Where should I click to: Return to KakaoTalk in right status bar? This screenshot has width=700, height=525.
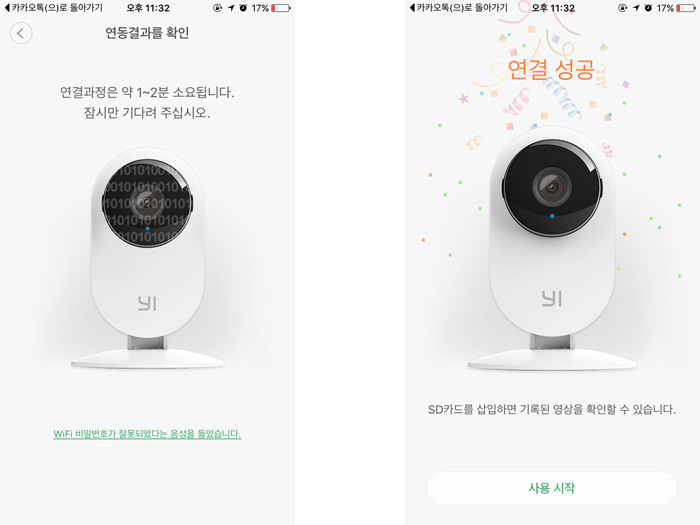(458, 8)
